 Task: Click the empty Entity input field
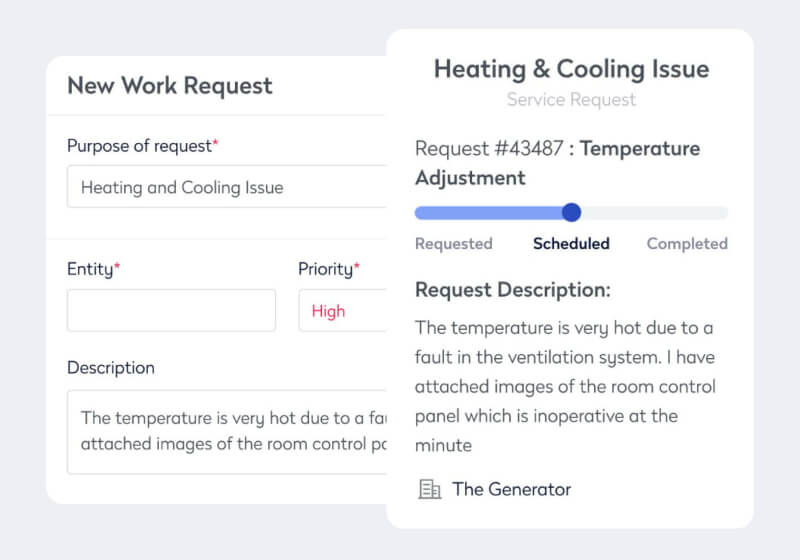pyautogui.click(x=171, y=310)
